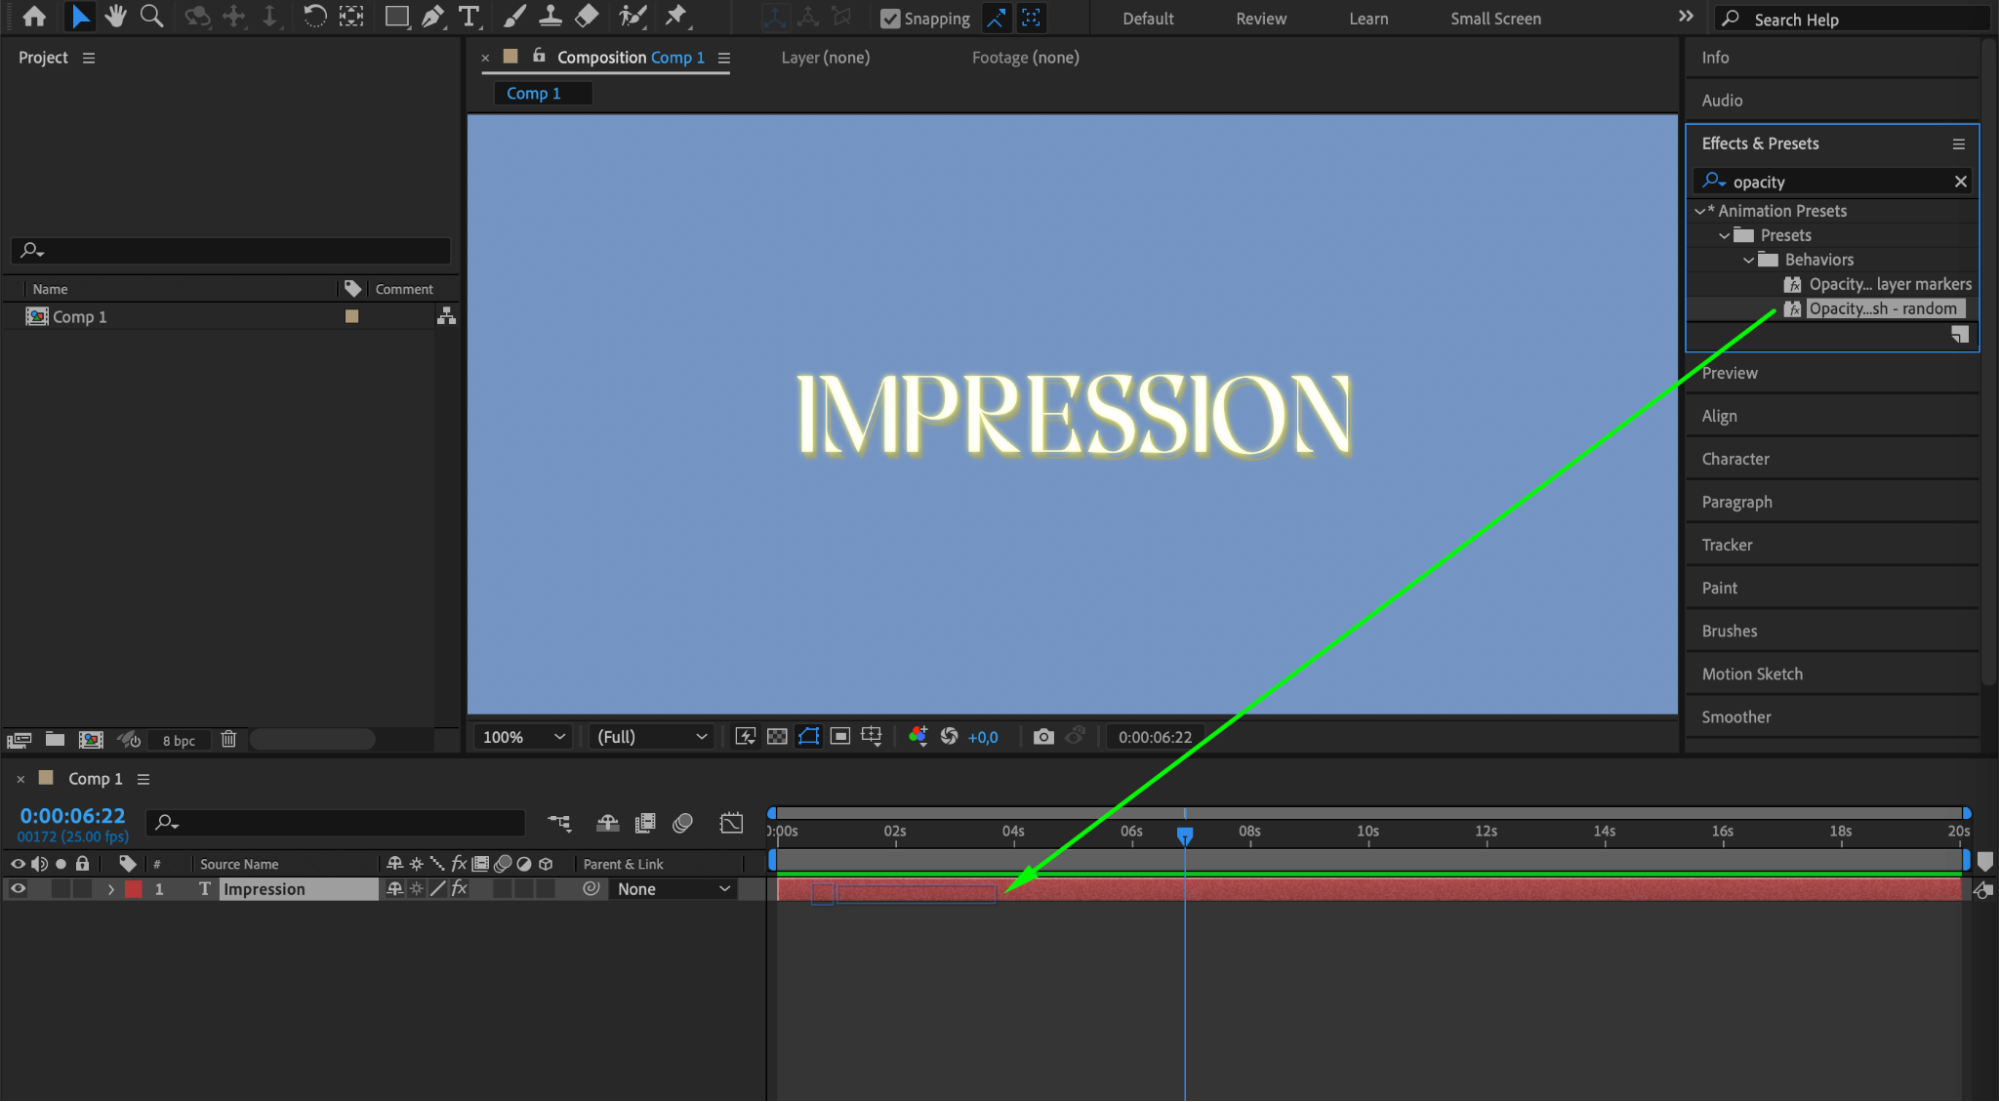Viewport: 1999px width, 1102px height.
Task: Select the Horizontal Type tool
Action: (x=468, y=16)
